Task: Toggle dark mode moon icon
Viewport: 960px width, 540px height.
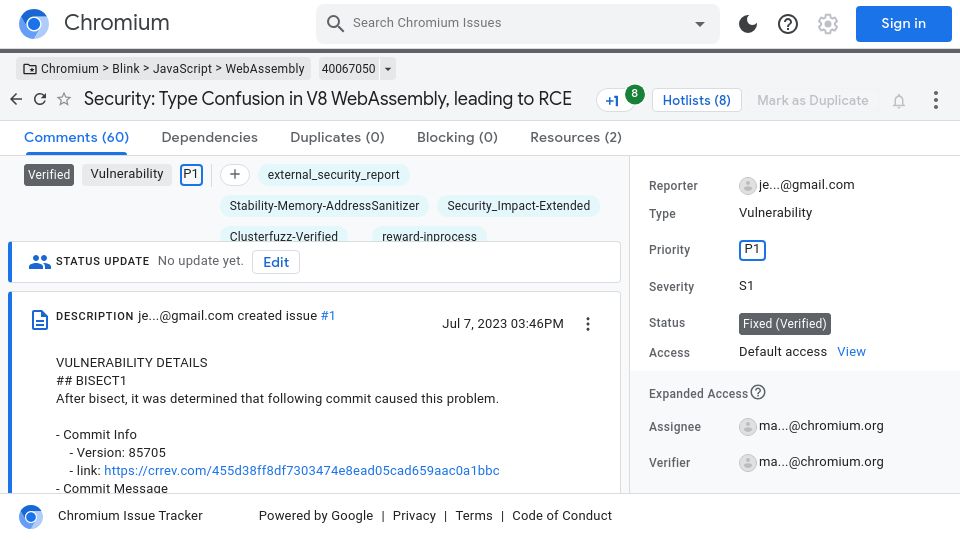Action: (x=748, y=24)
